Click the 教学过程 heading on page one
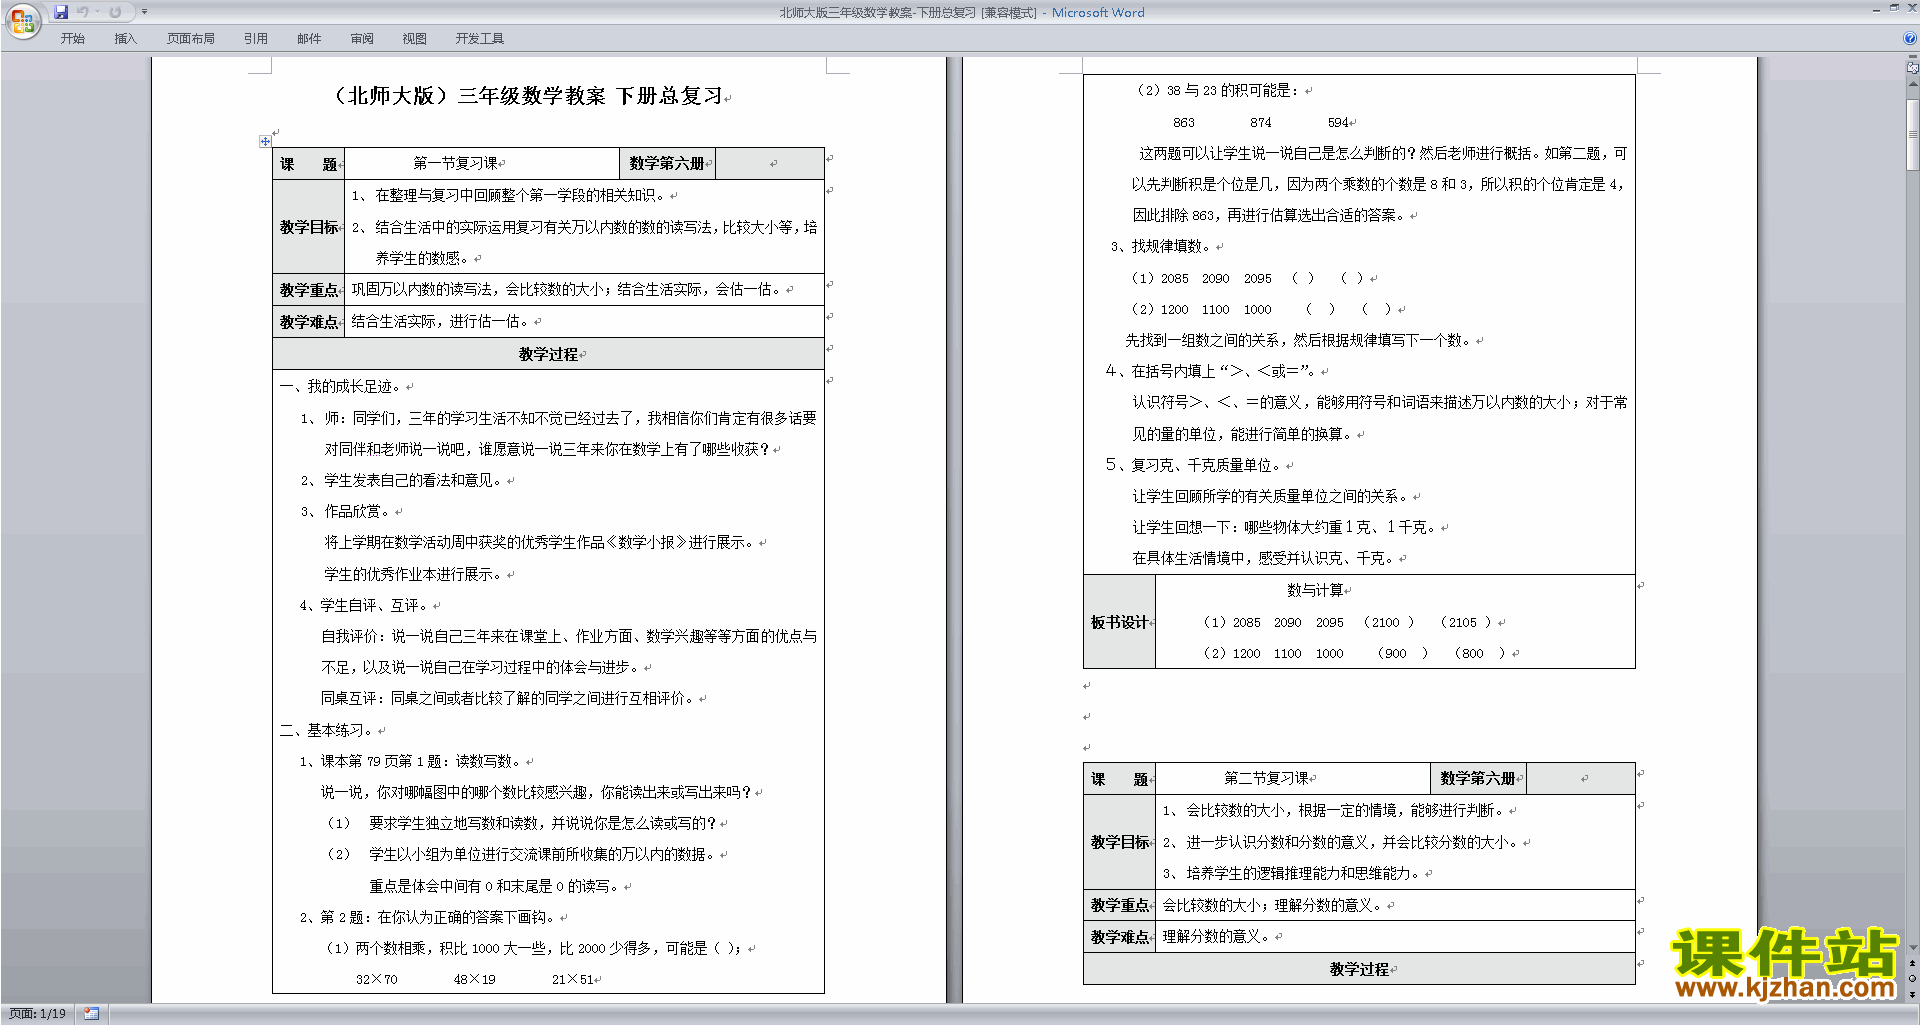1920x1025 pixels. pyautogui.click(x=549, y=354)
